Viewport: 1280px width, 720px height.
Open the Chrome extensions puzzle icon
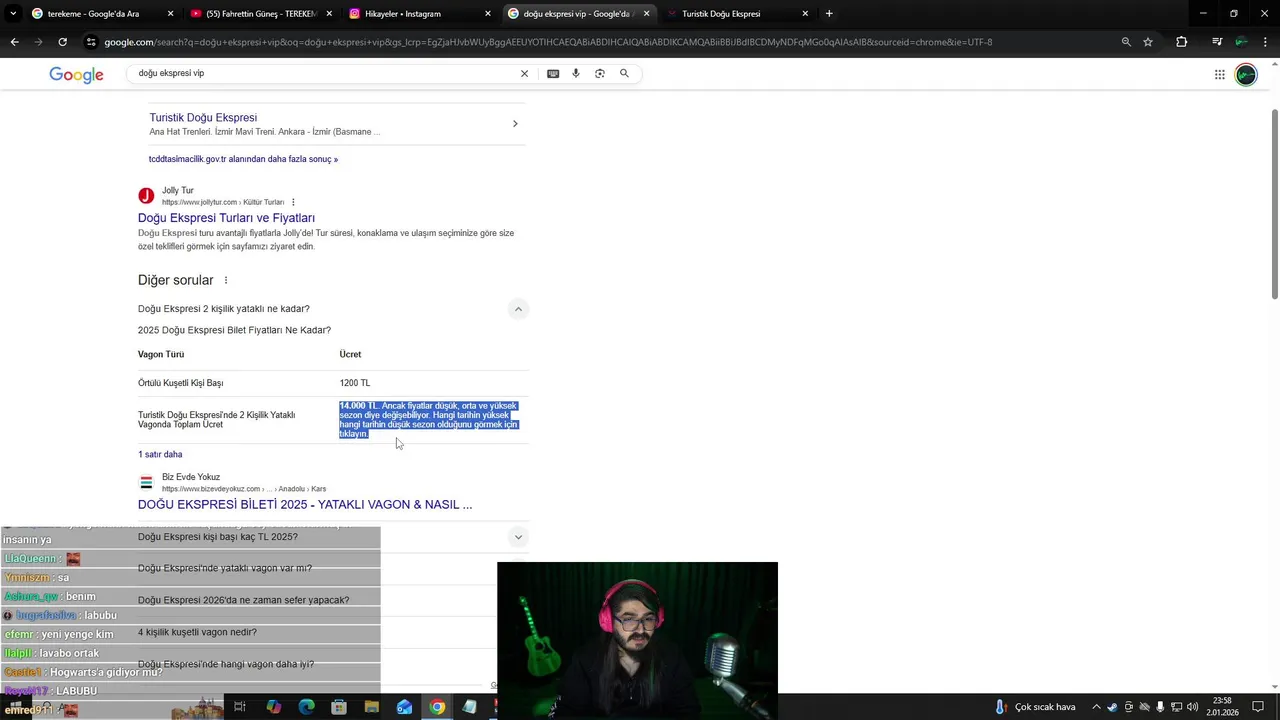(1182, 42)
